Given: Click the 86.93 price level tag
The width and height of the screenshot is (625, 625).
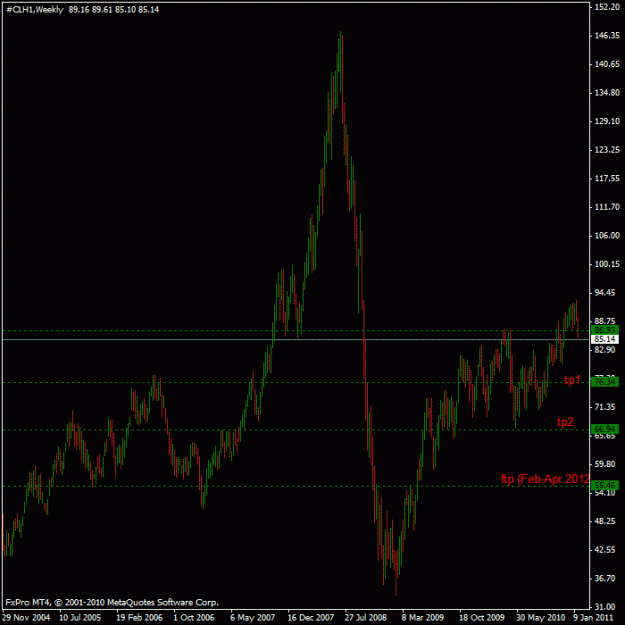Looking at the screenshot, I should pyautogui.click(x=605, y=330).
